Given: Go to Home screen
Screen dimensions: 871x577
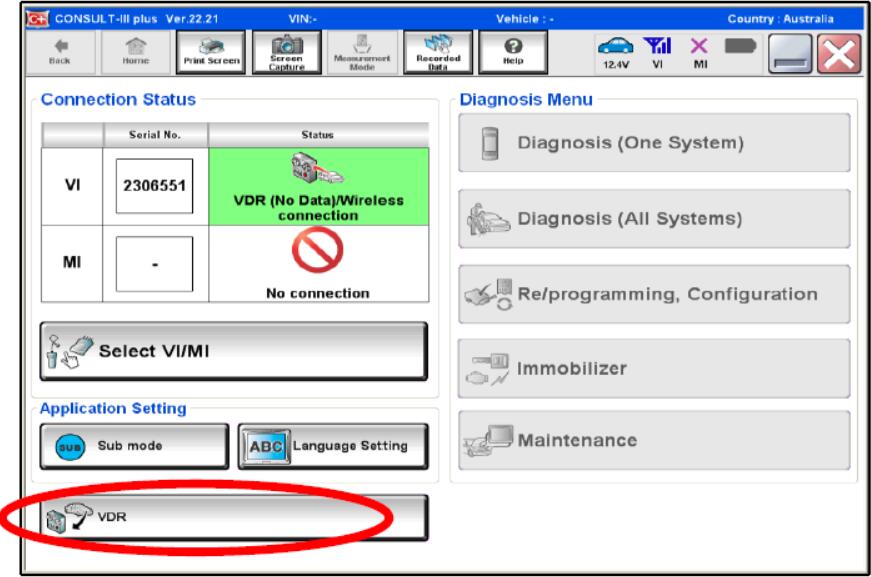Looking at the screenshot, I should pos(136,52).
